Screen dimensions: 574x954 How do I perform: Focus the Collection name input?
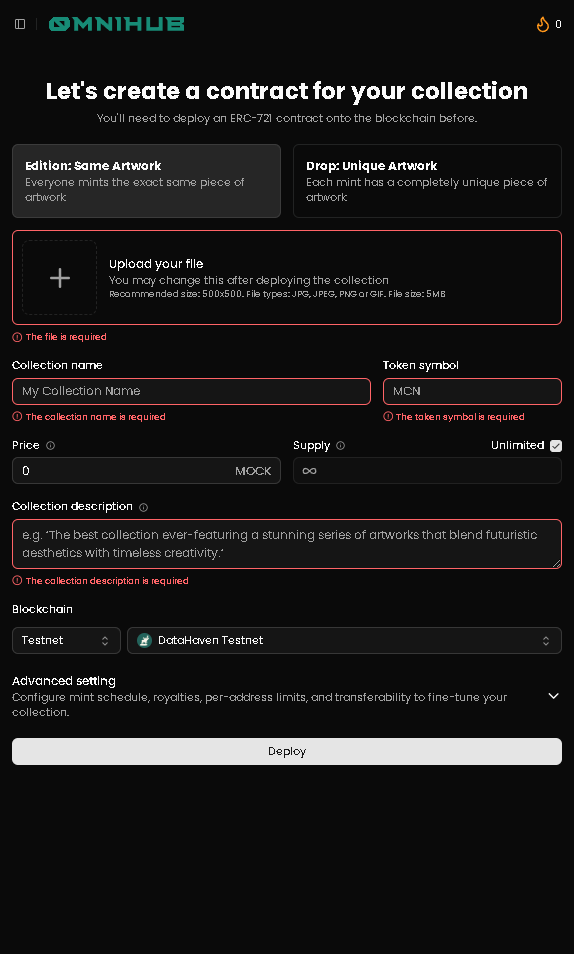(191, 391)
